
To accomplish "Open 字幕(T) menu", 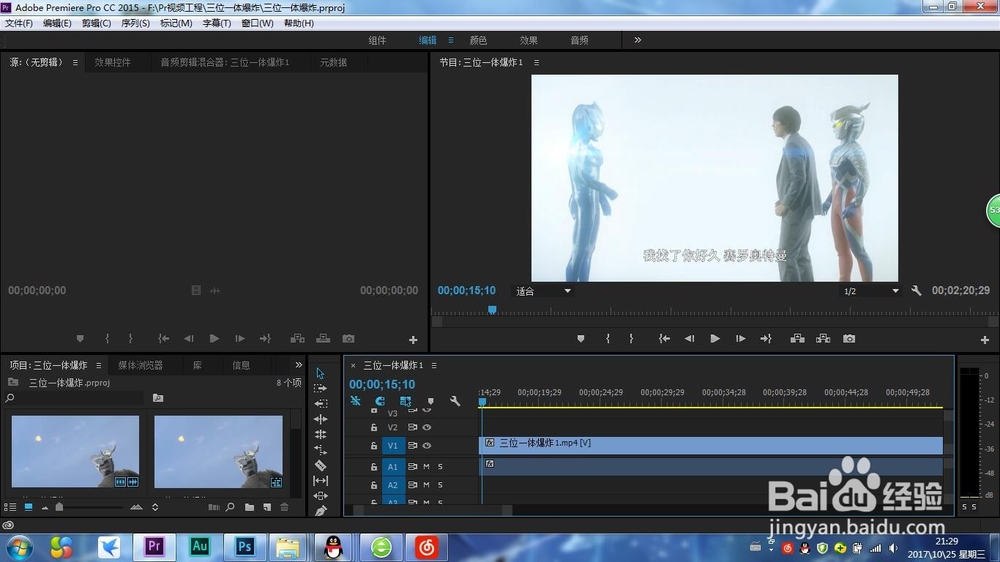I will point(217,23).
